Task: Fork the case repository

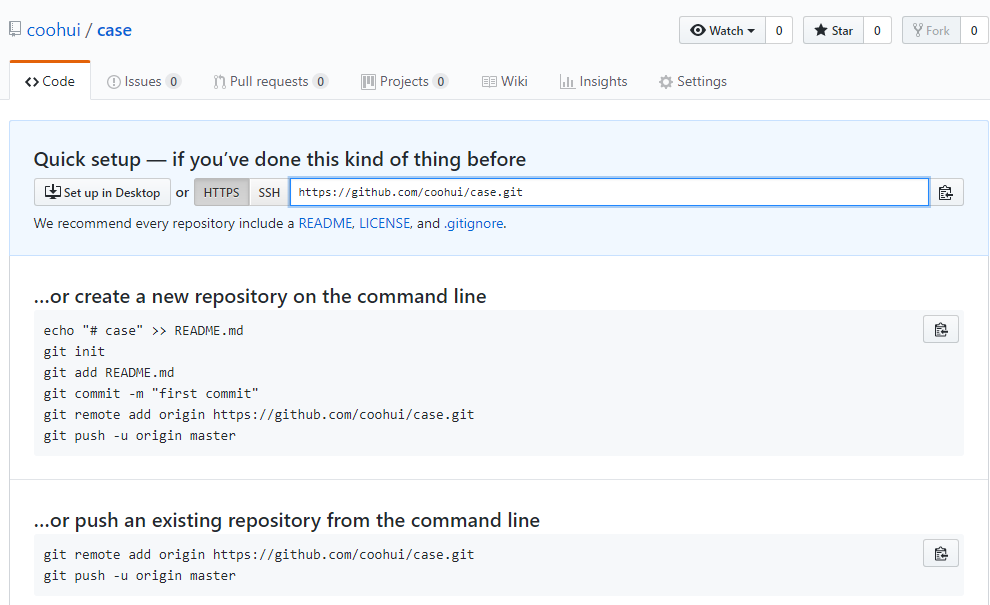Action: (931, 30)
